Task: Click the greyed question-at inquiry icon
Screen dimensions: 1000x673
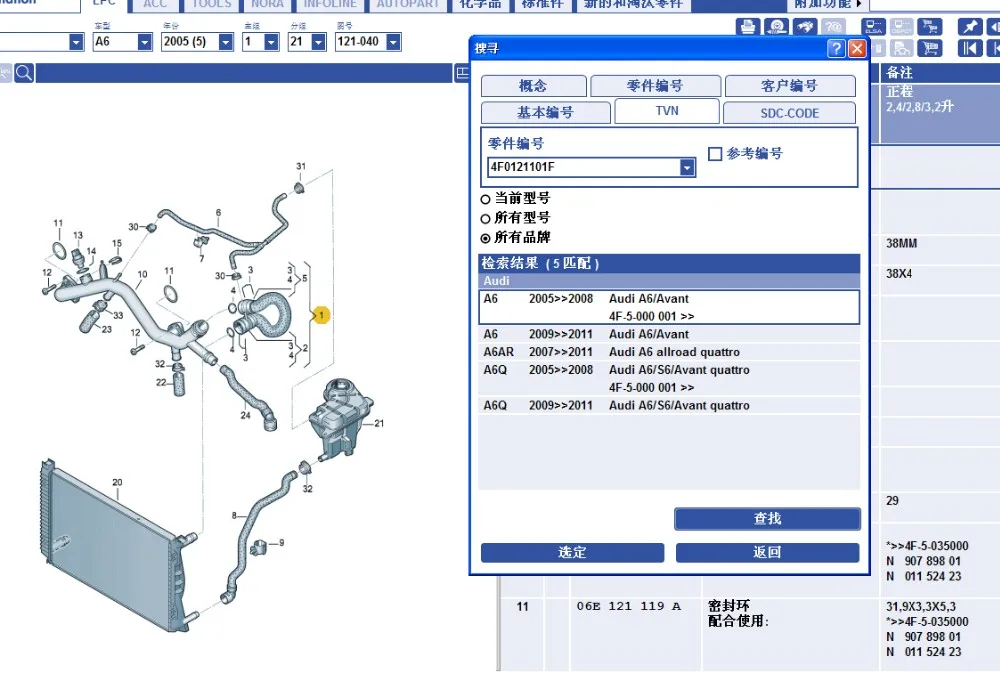Action: tap(833, 27)
